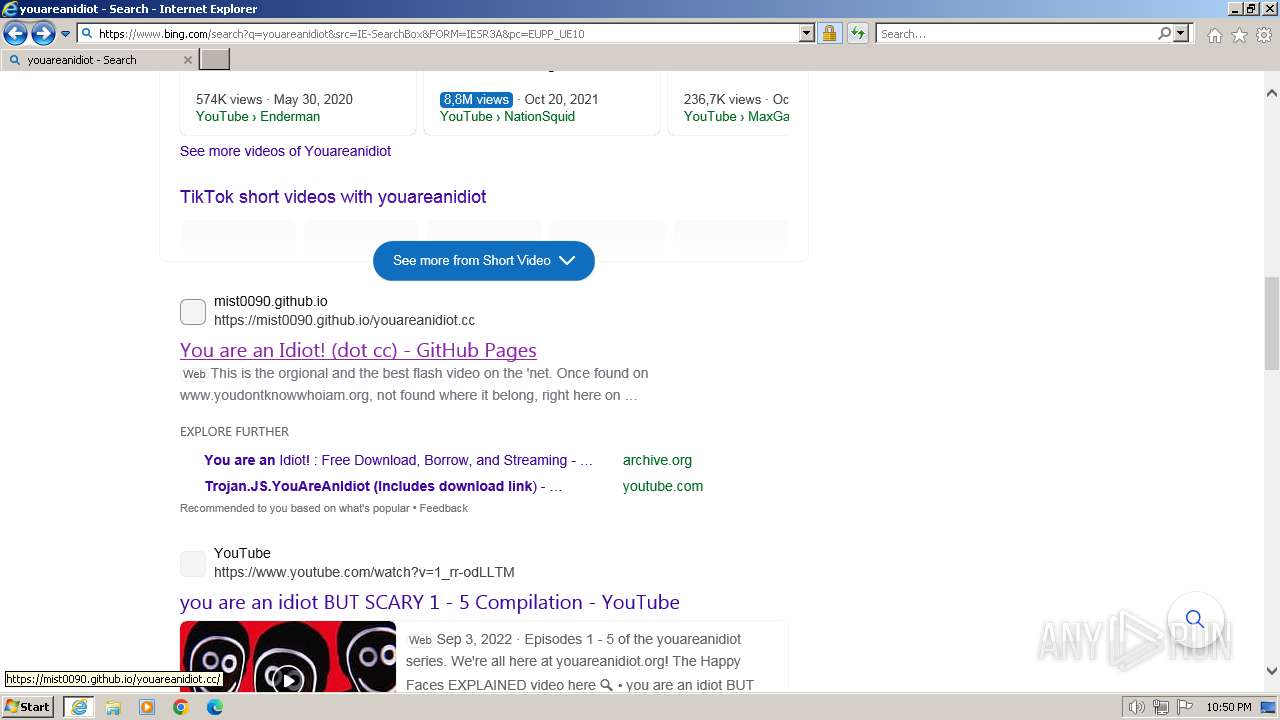Refresh the page with the green arrows icon
The height and width of the screenshot is (720, 1280).
click(858, 33)
